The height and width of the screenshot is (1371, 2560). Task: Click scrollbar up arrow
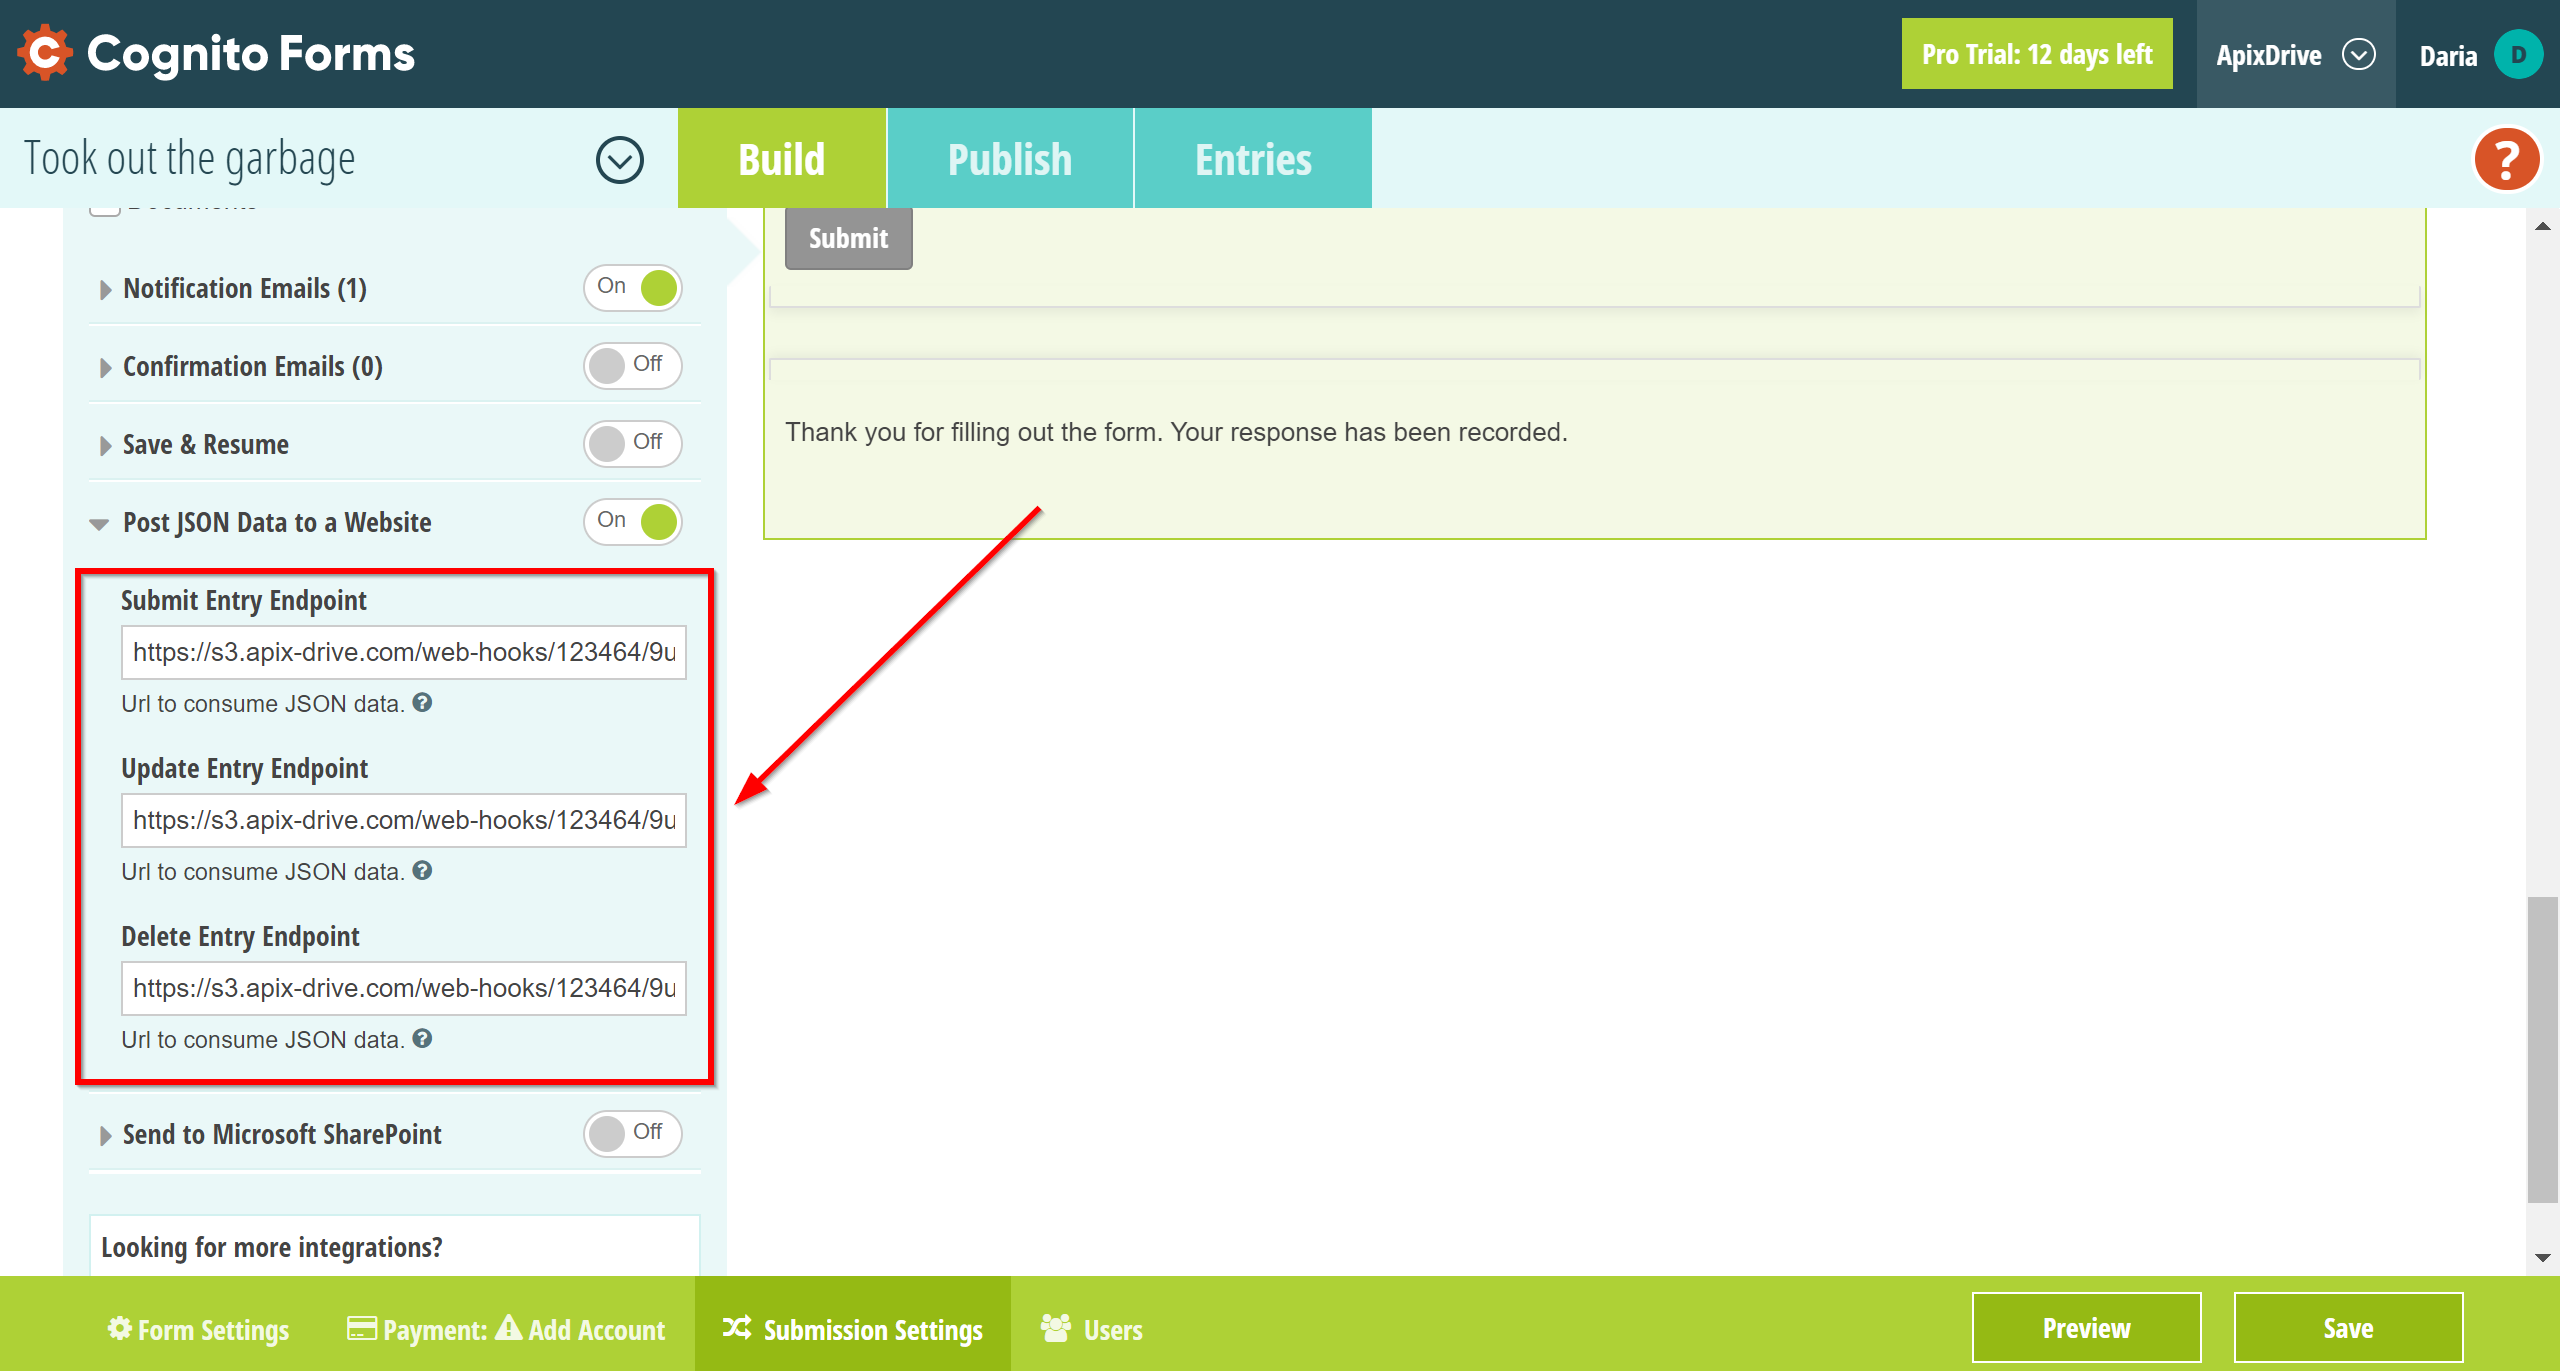pos(2542,226)
